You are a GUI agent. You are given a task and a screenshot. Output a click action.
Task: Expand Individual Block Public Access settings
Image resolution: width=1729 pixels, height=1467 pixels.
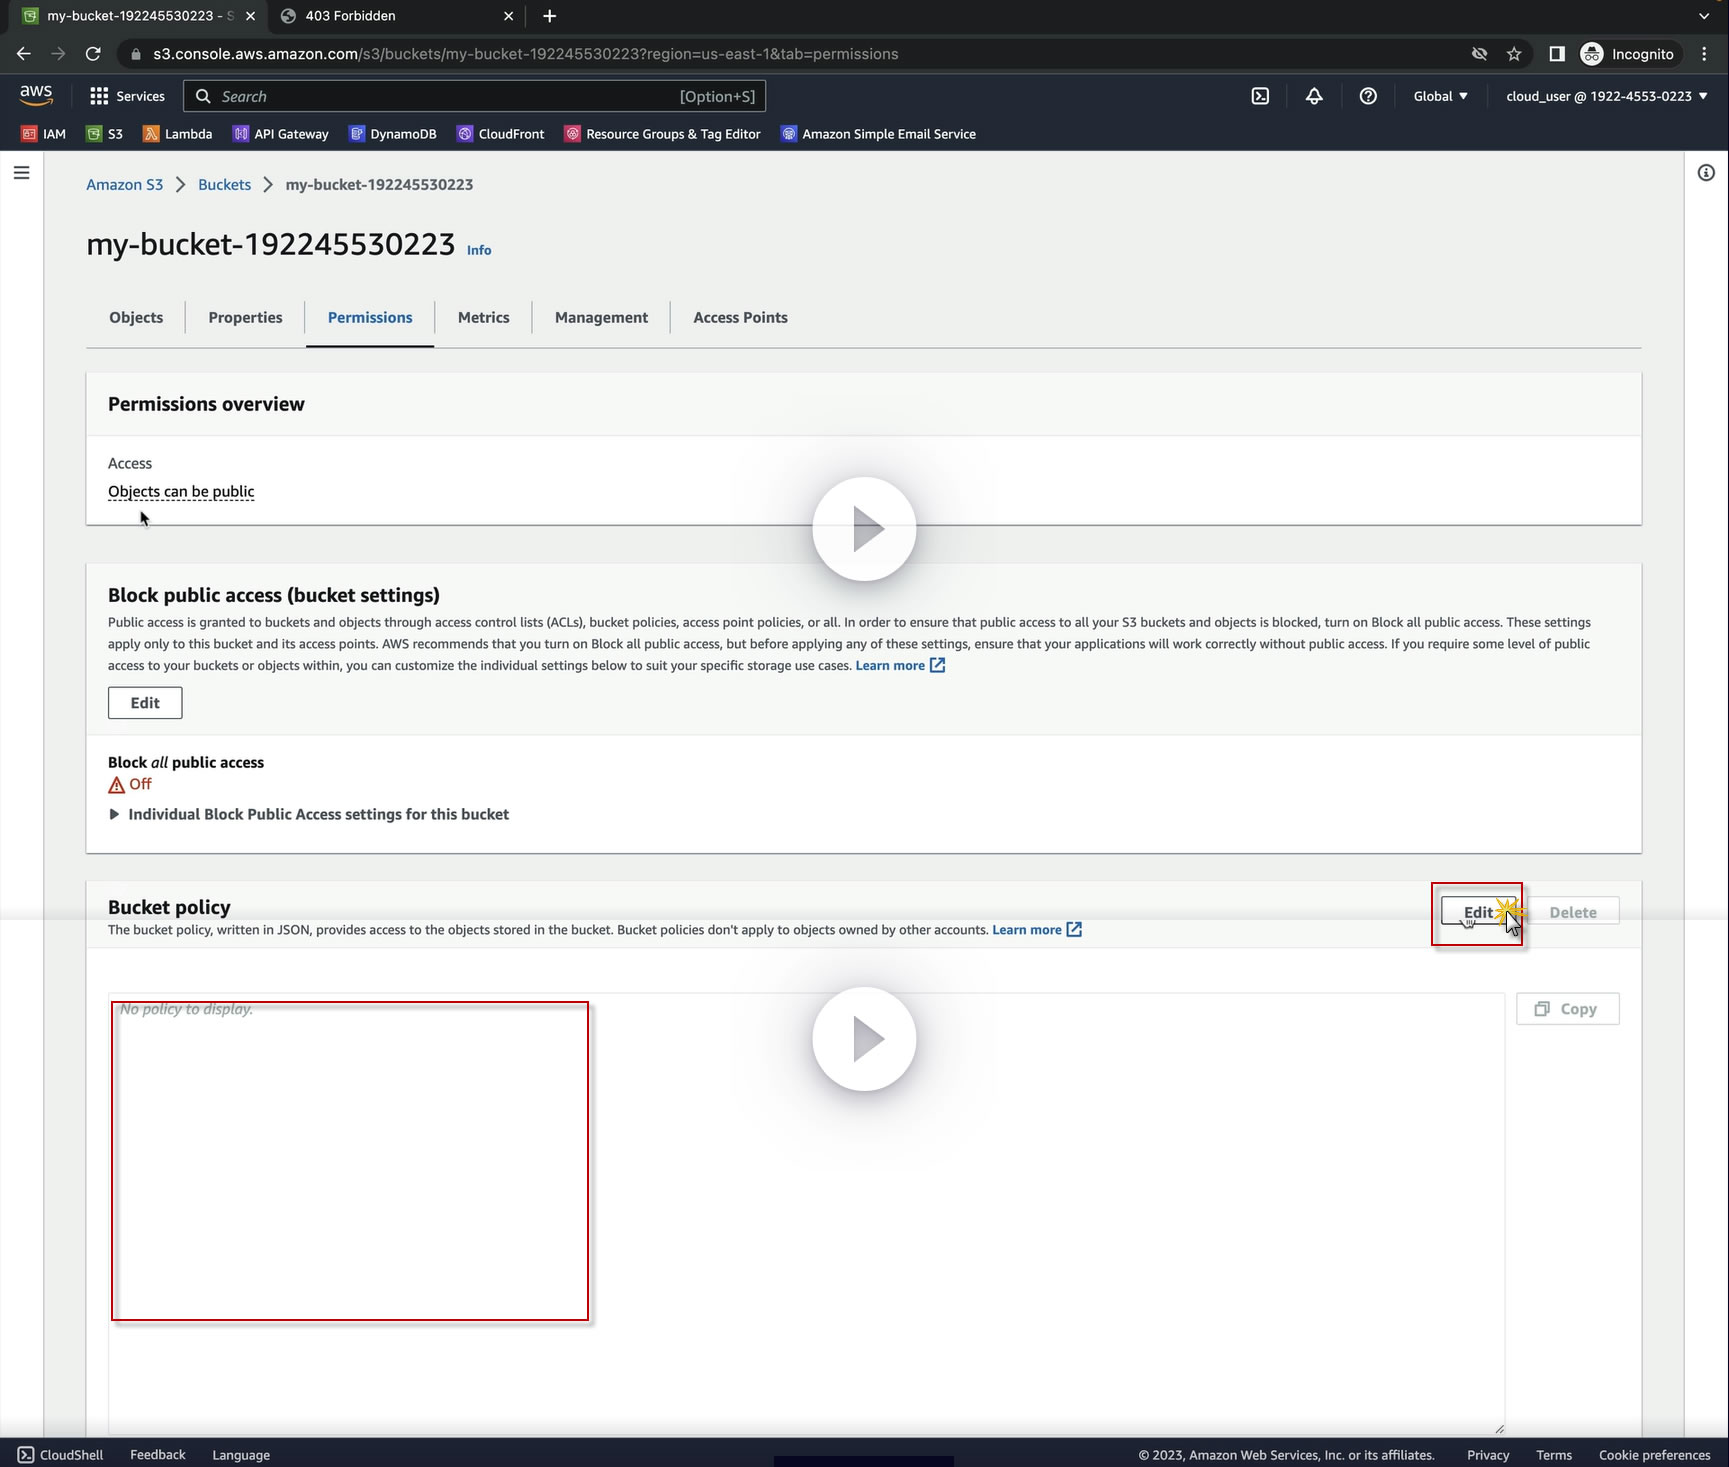(309, 814)
